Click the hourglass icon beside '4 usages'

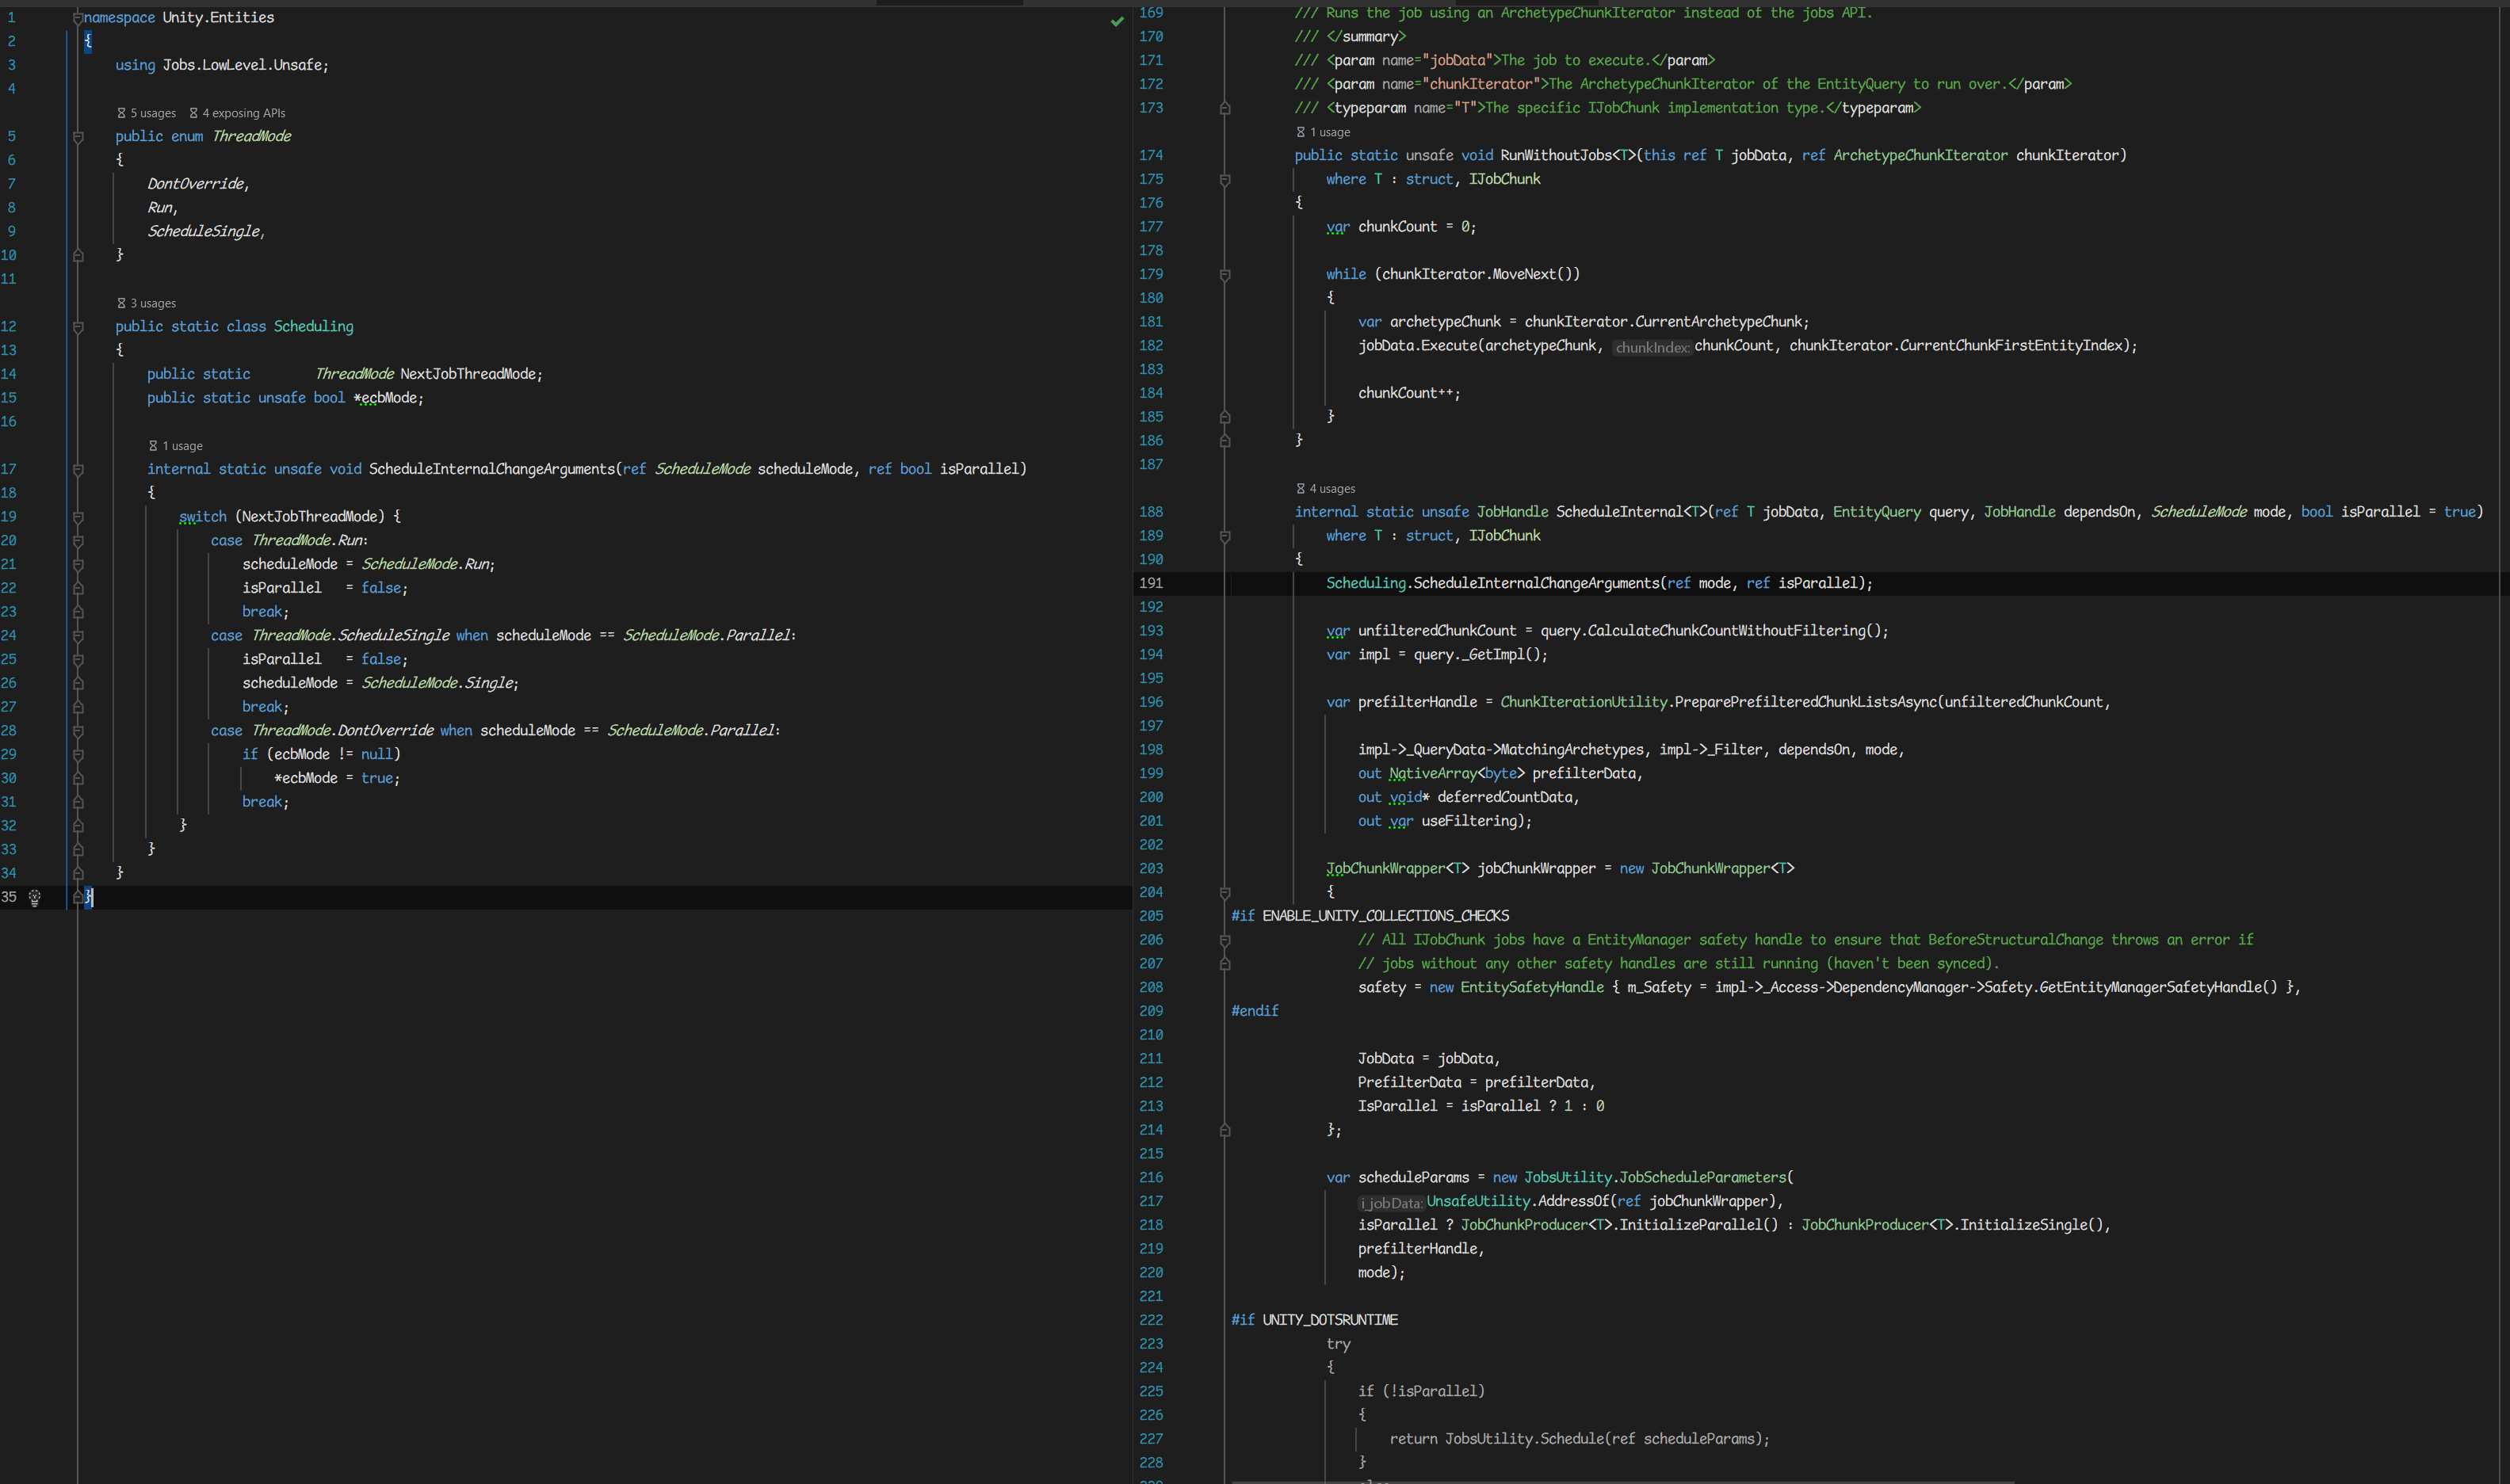coord(1301,489)
